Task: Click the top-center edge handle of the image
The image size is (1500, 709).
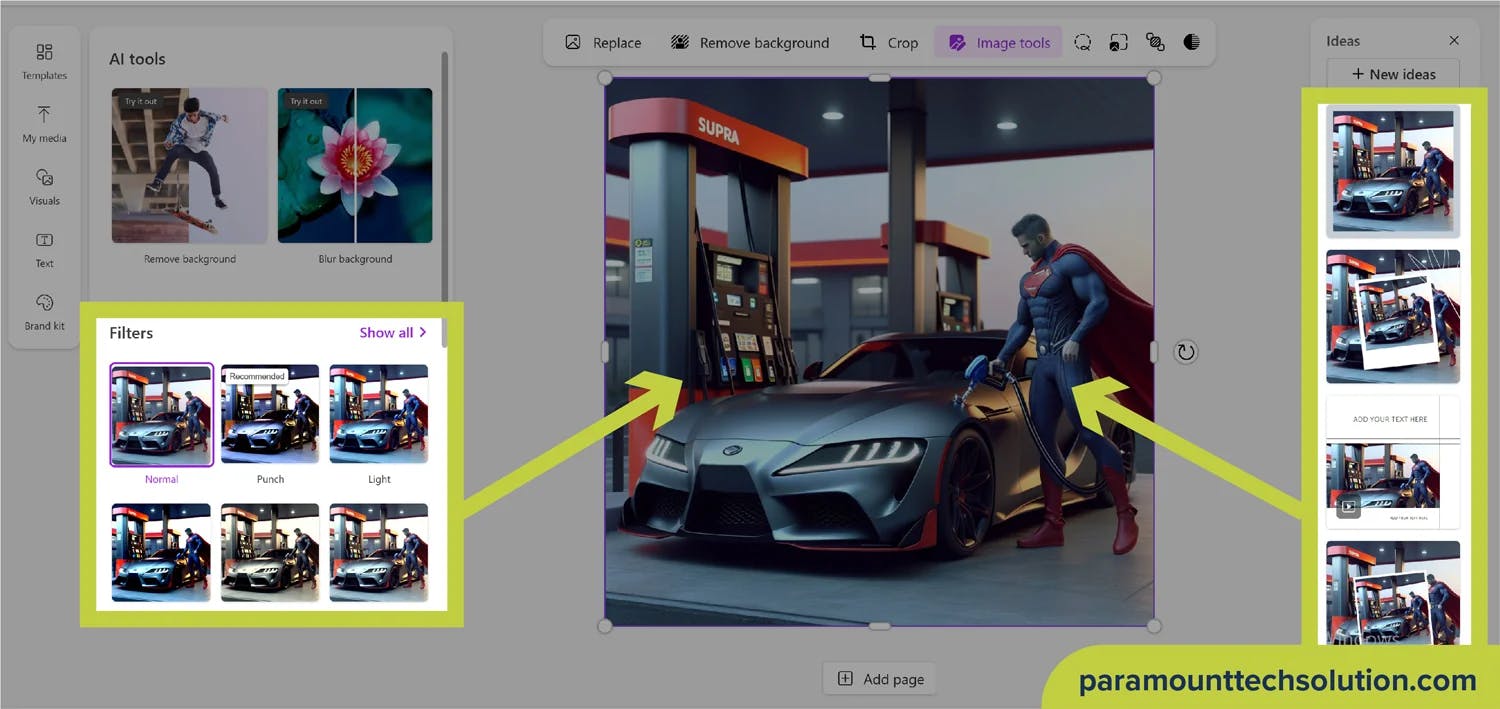Action: (879, 78)
